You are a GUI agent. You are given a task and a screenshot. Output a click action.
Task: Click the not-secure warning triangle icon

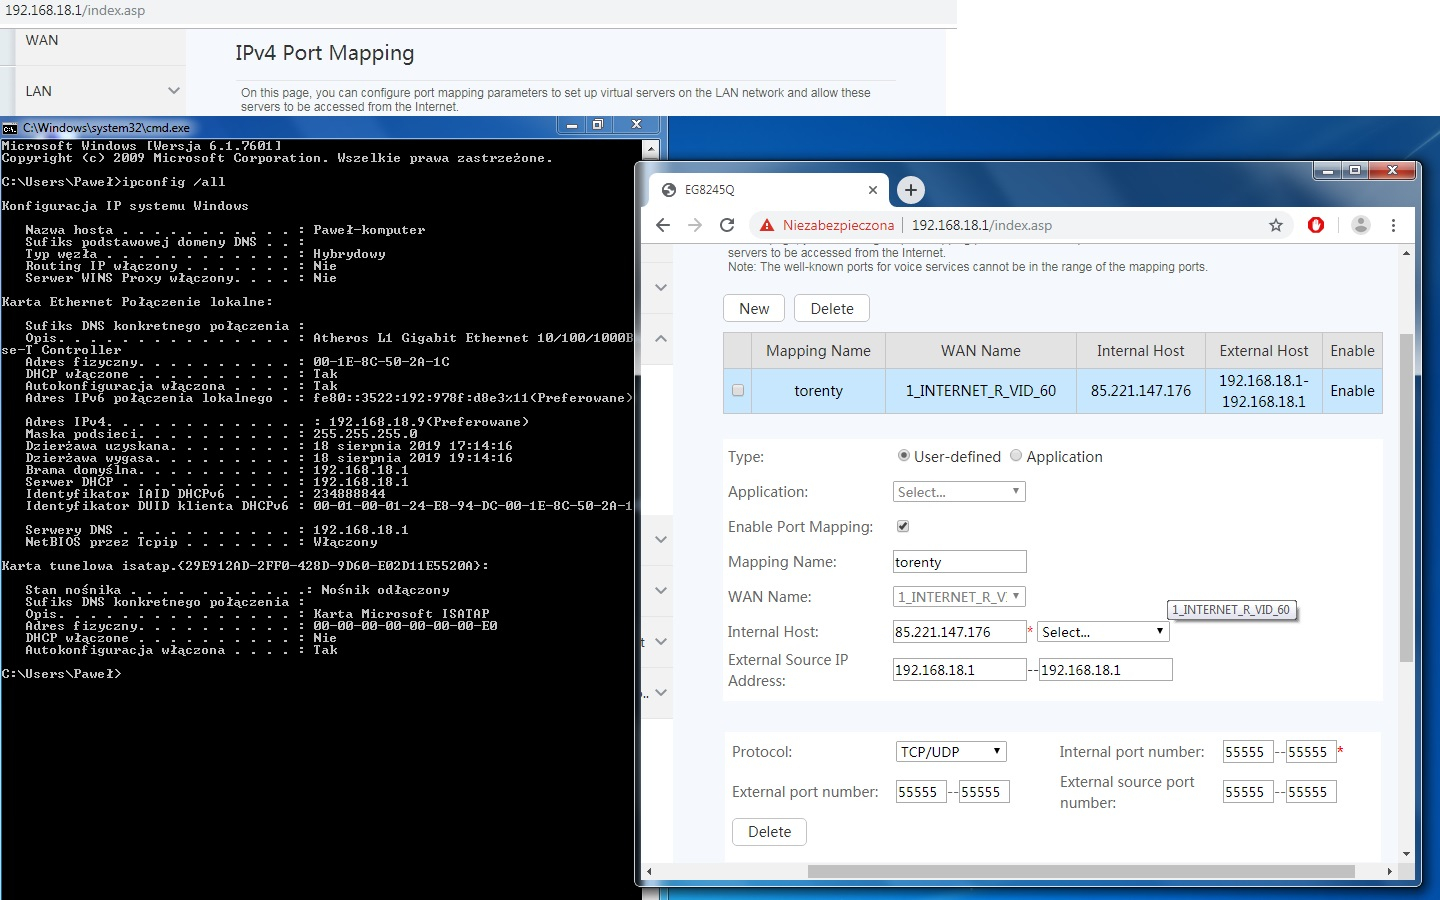(767, 225)
